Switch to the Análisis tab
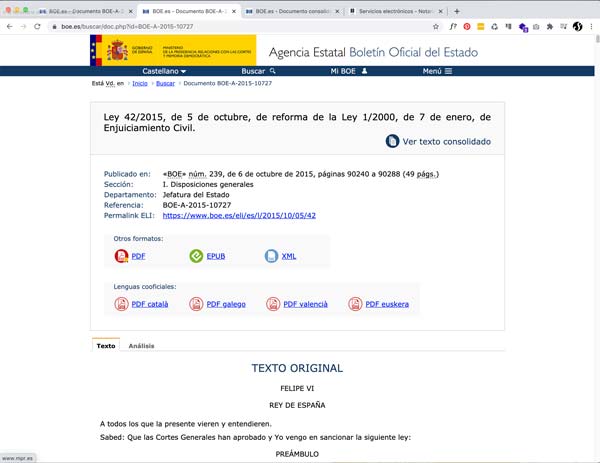This screenshot has width=600, height=463. coord(141,346)
